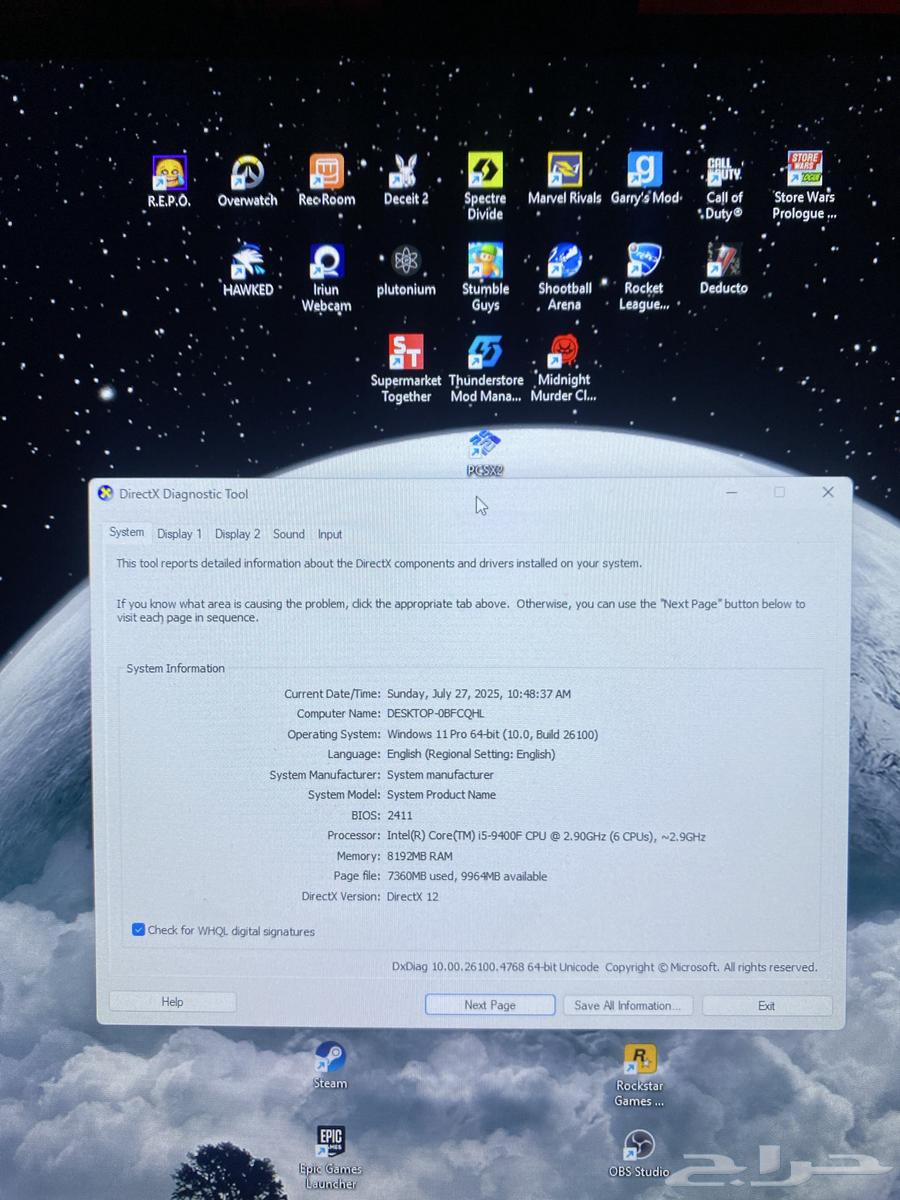Viewport: 900px width, 1200px height.
Task: Click the System Information group label
Action: pos(176,668)
